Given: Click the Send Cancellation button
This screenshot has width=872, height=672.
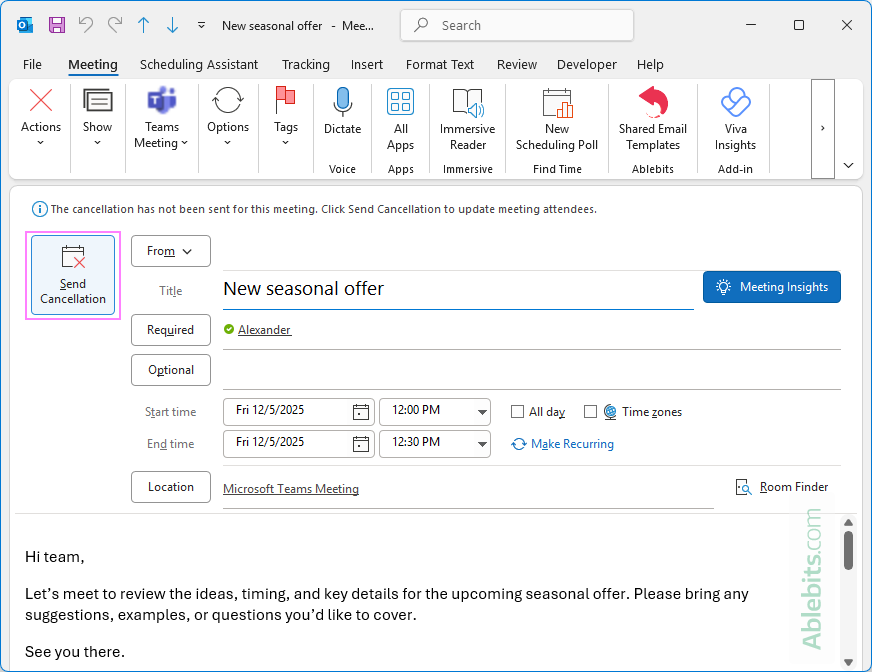Looking at the screenshot, I should click(x=72, y=275).
